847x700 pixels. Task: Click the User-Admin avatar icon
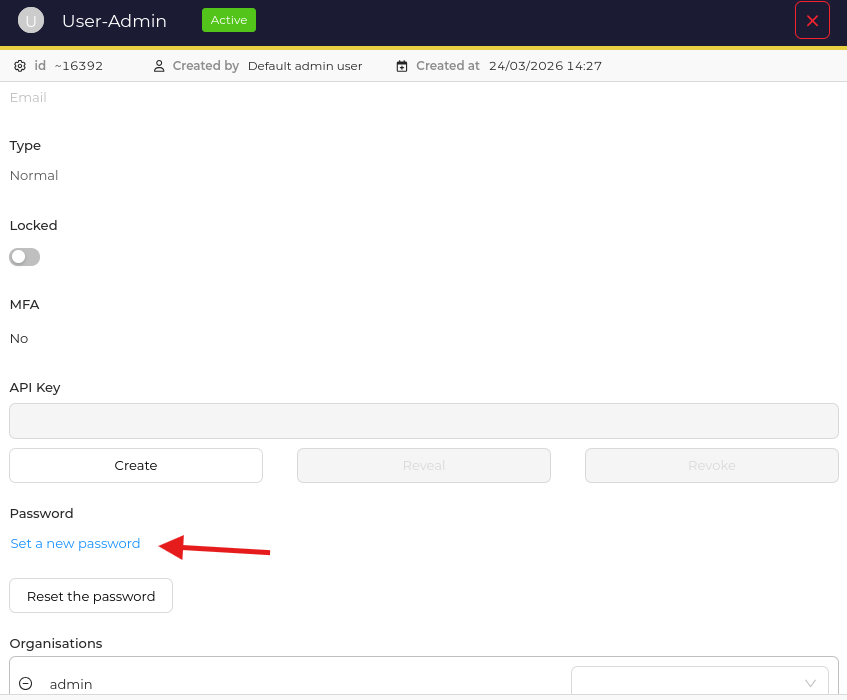tap(31, 20)
